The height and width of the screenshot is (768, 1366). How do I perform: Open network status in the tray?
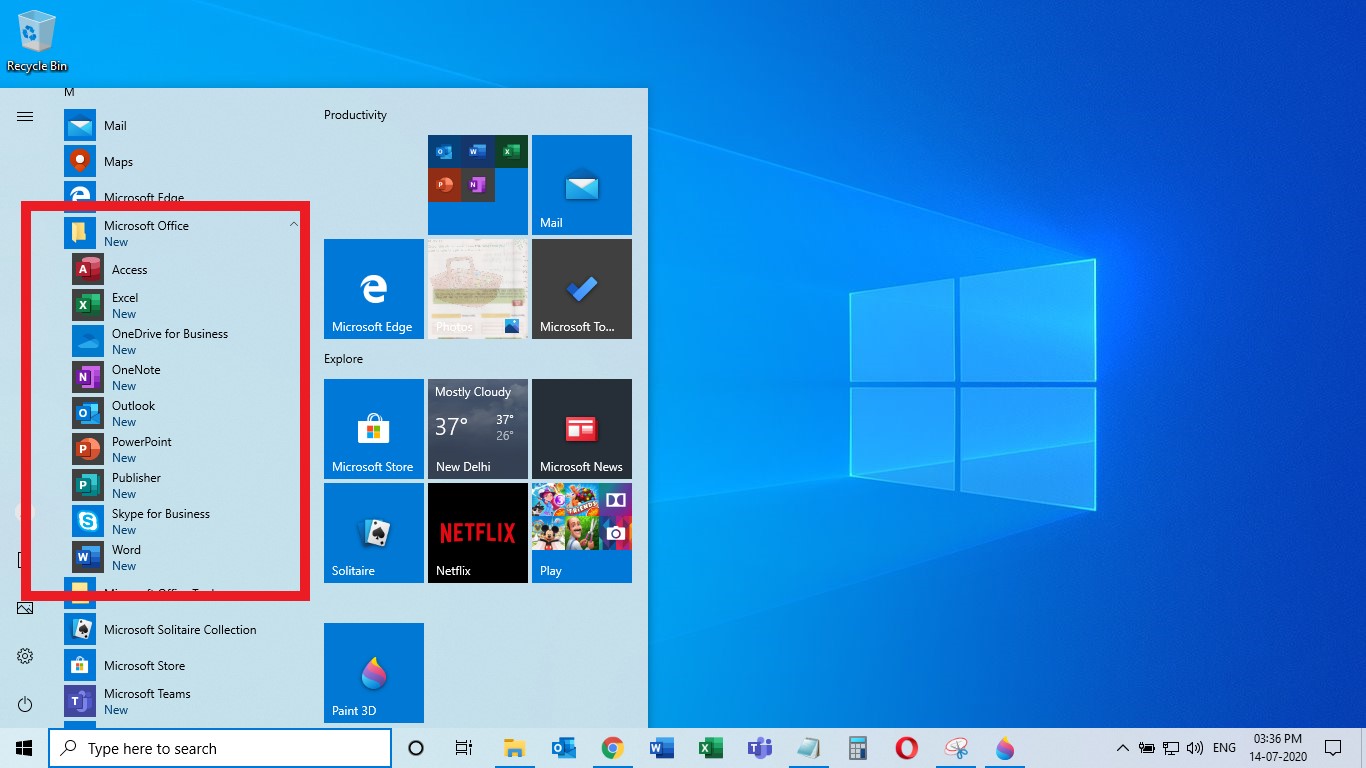point(1170,748)
